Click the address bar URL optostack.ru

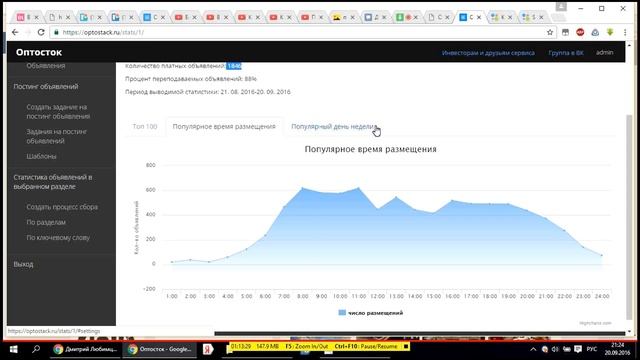(x=103, y=32)
